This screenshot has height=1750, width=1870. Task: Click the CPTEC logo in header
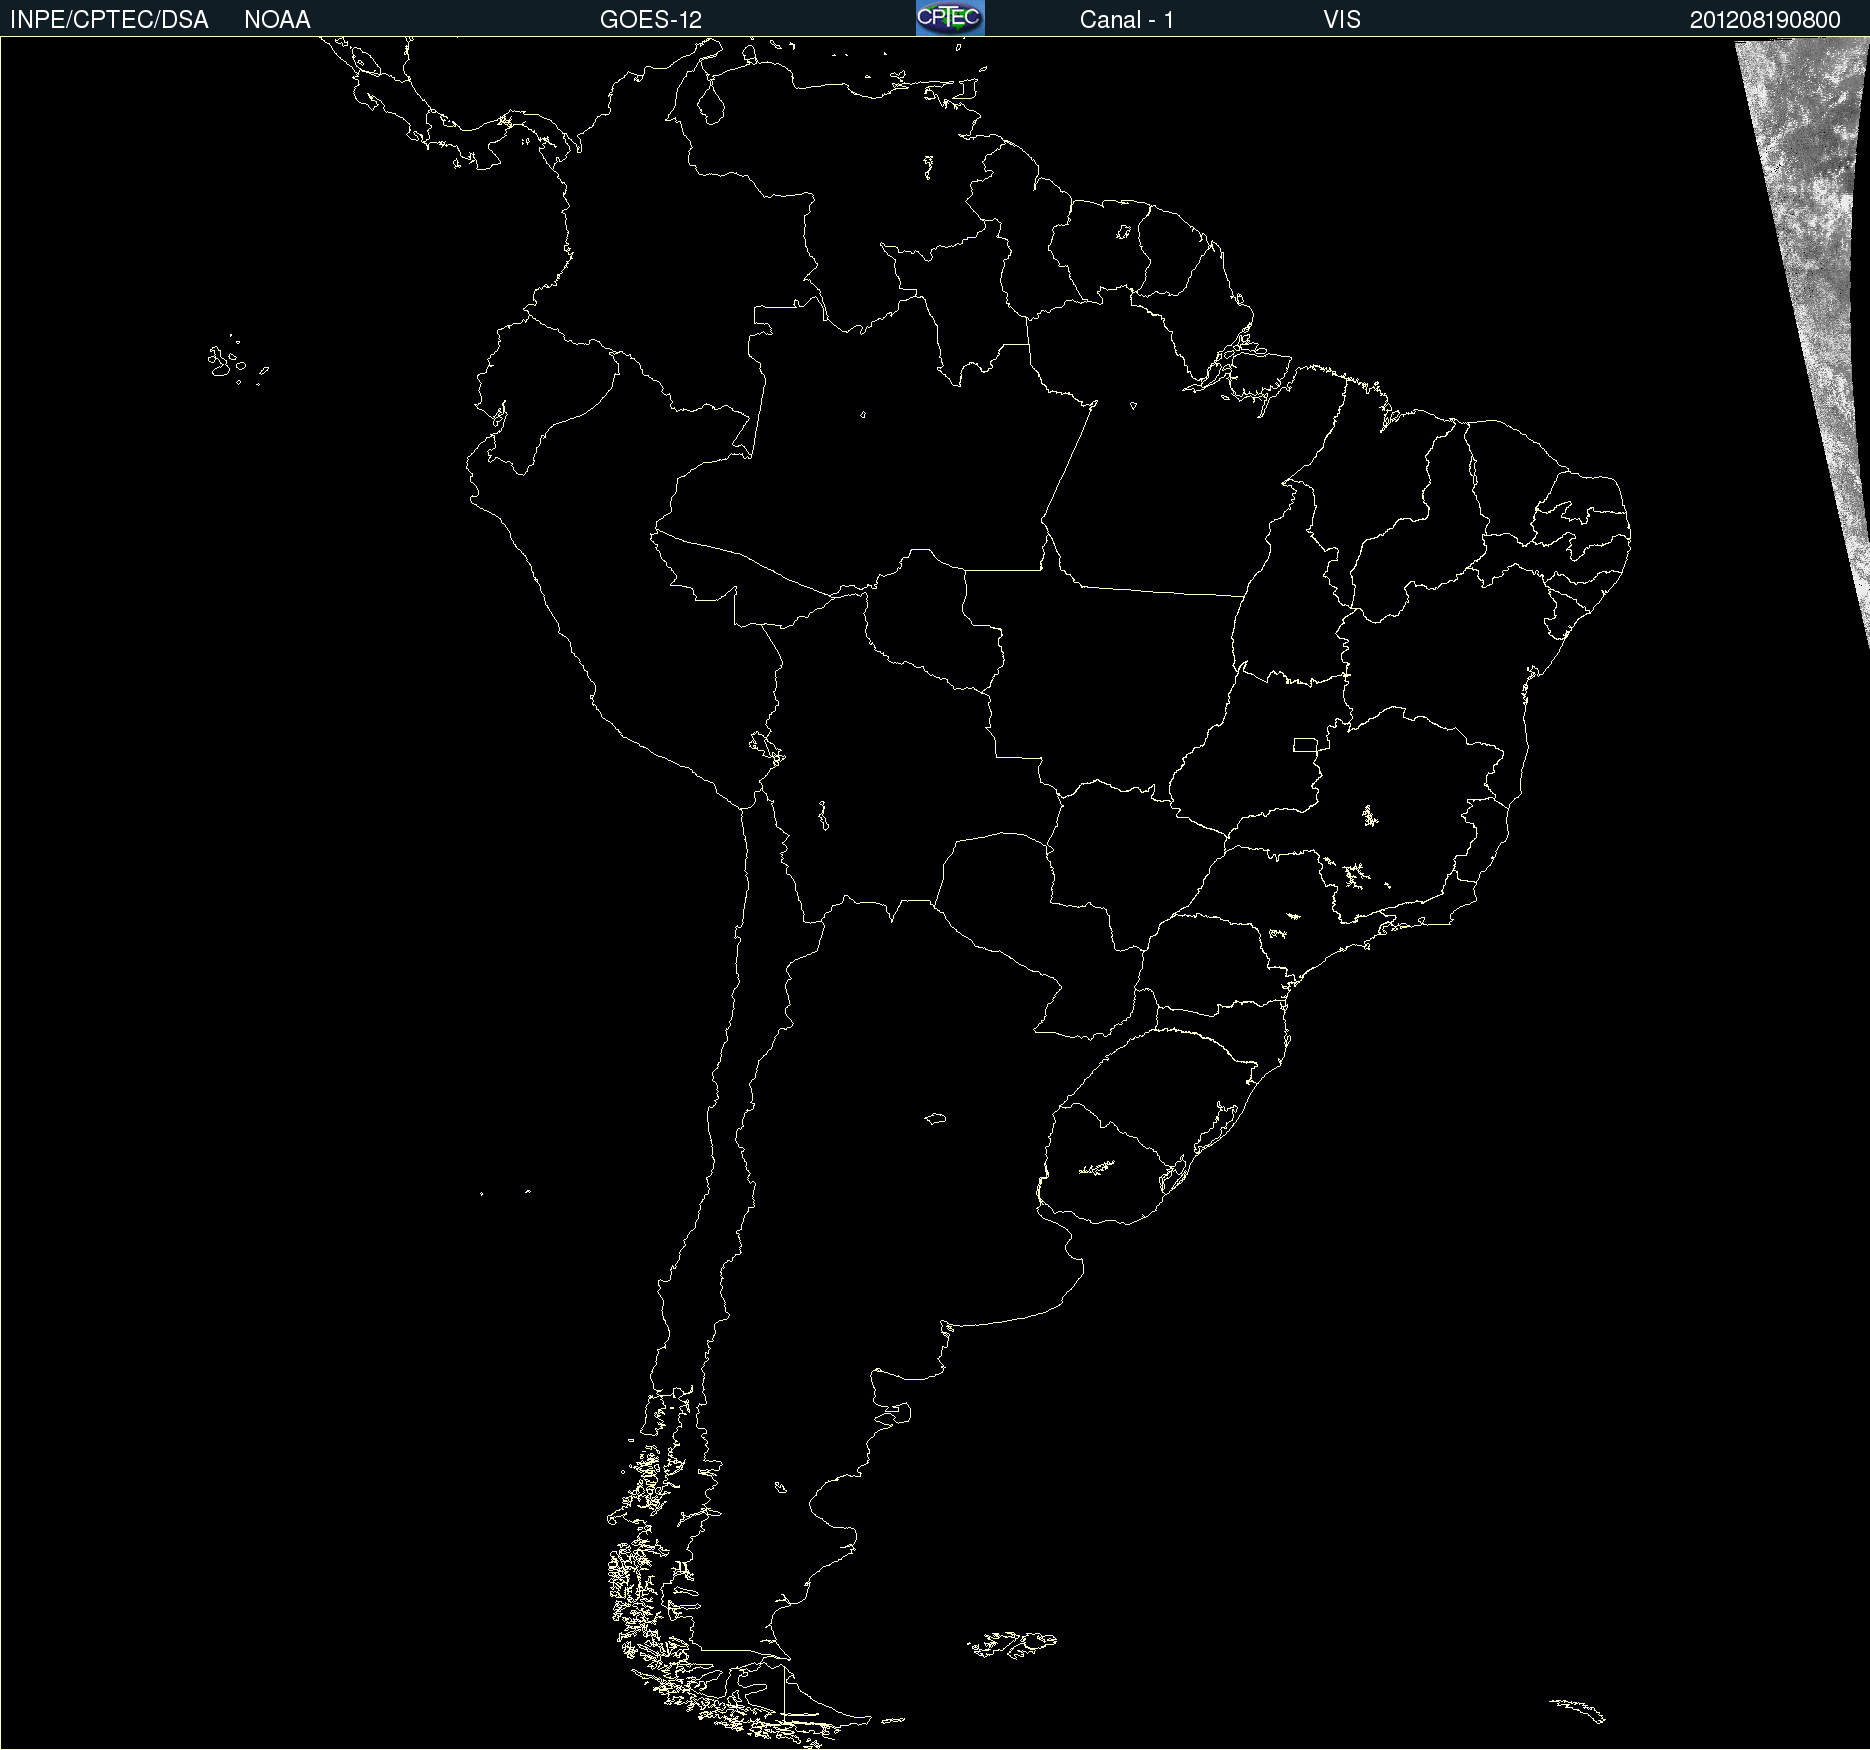click(950, 18)
